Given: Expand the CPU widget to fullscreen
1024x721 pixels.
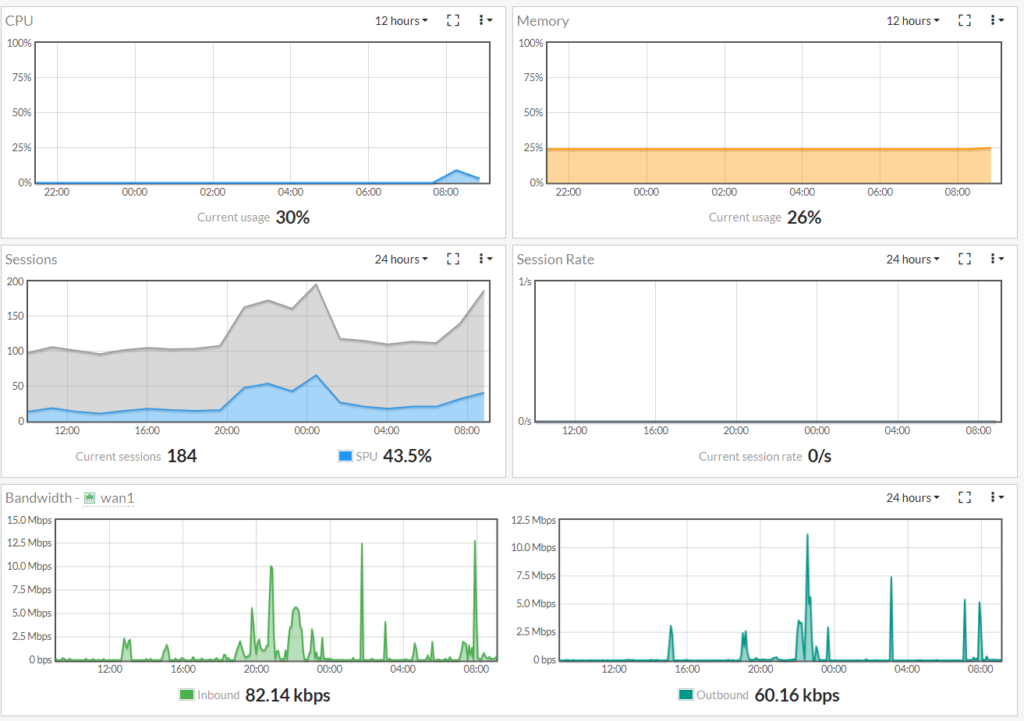Looking at the screenshot, I should (x=453, y=20).
